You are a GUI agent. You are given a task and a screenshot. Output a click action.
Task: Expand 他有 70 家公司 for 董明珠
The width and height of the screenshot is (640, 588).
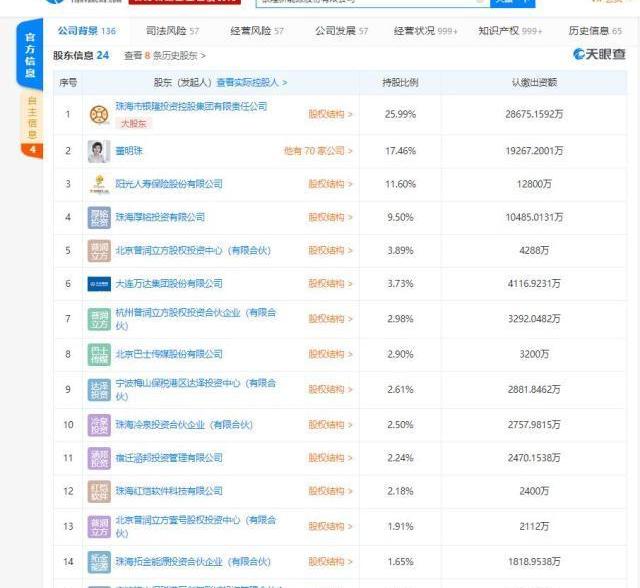tap(318, 151)
